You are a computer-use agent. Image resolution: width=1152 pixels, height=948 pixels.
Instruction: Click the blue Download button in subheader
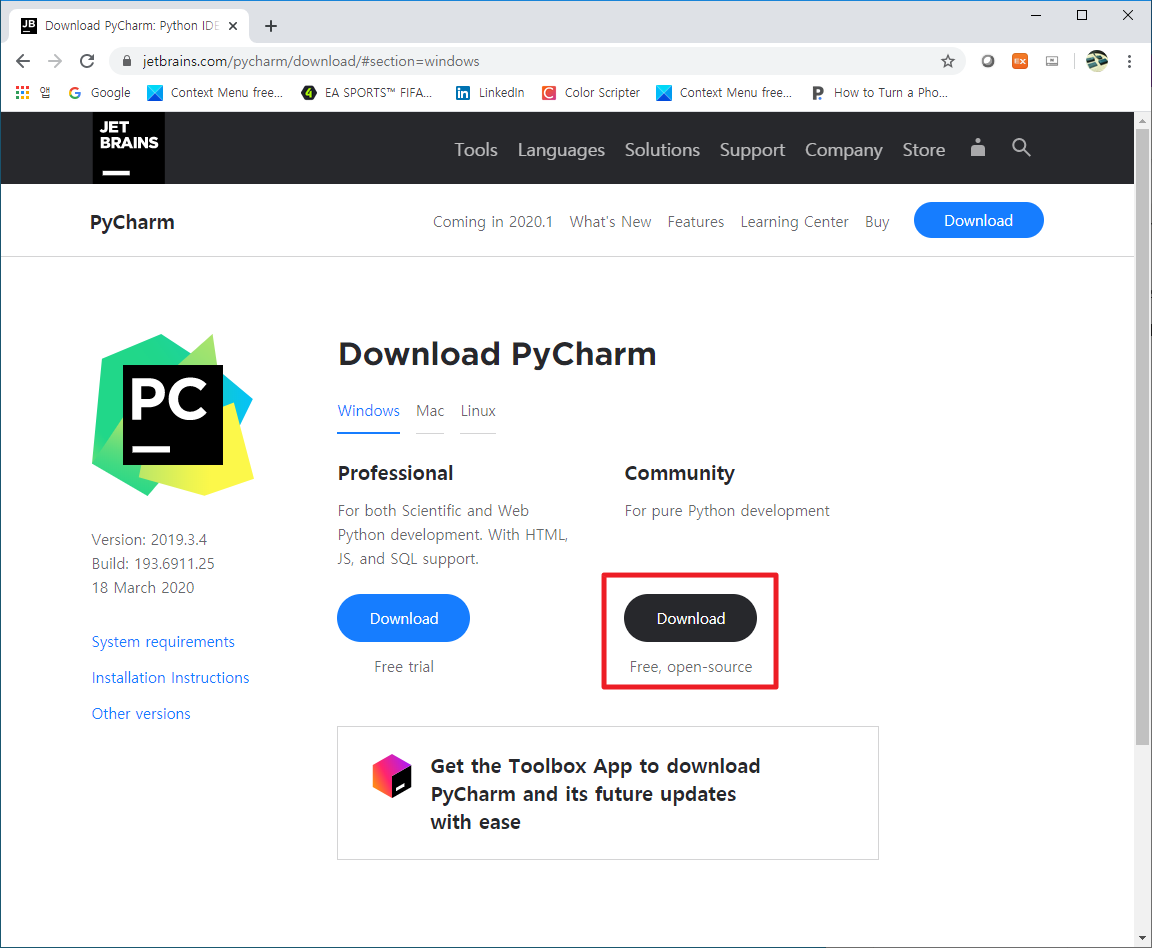pyautogui.click(x=978, y=220)
